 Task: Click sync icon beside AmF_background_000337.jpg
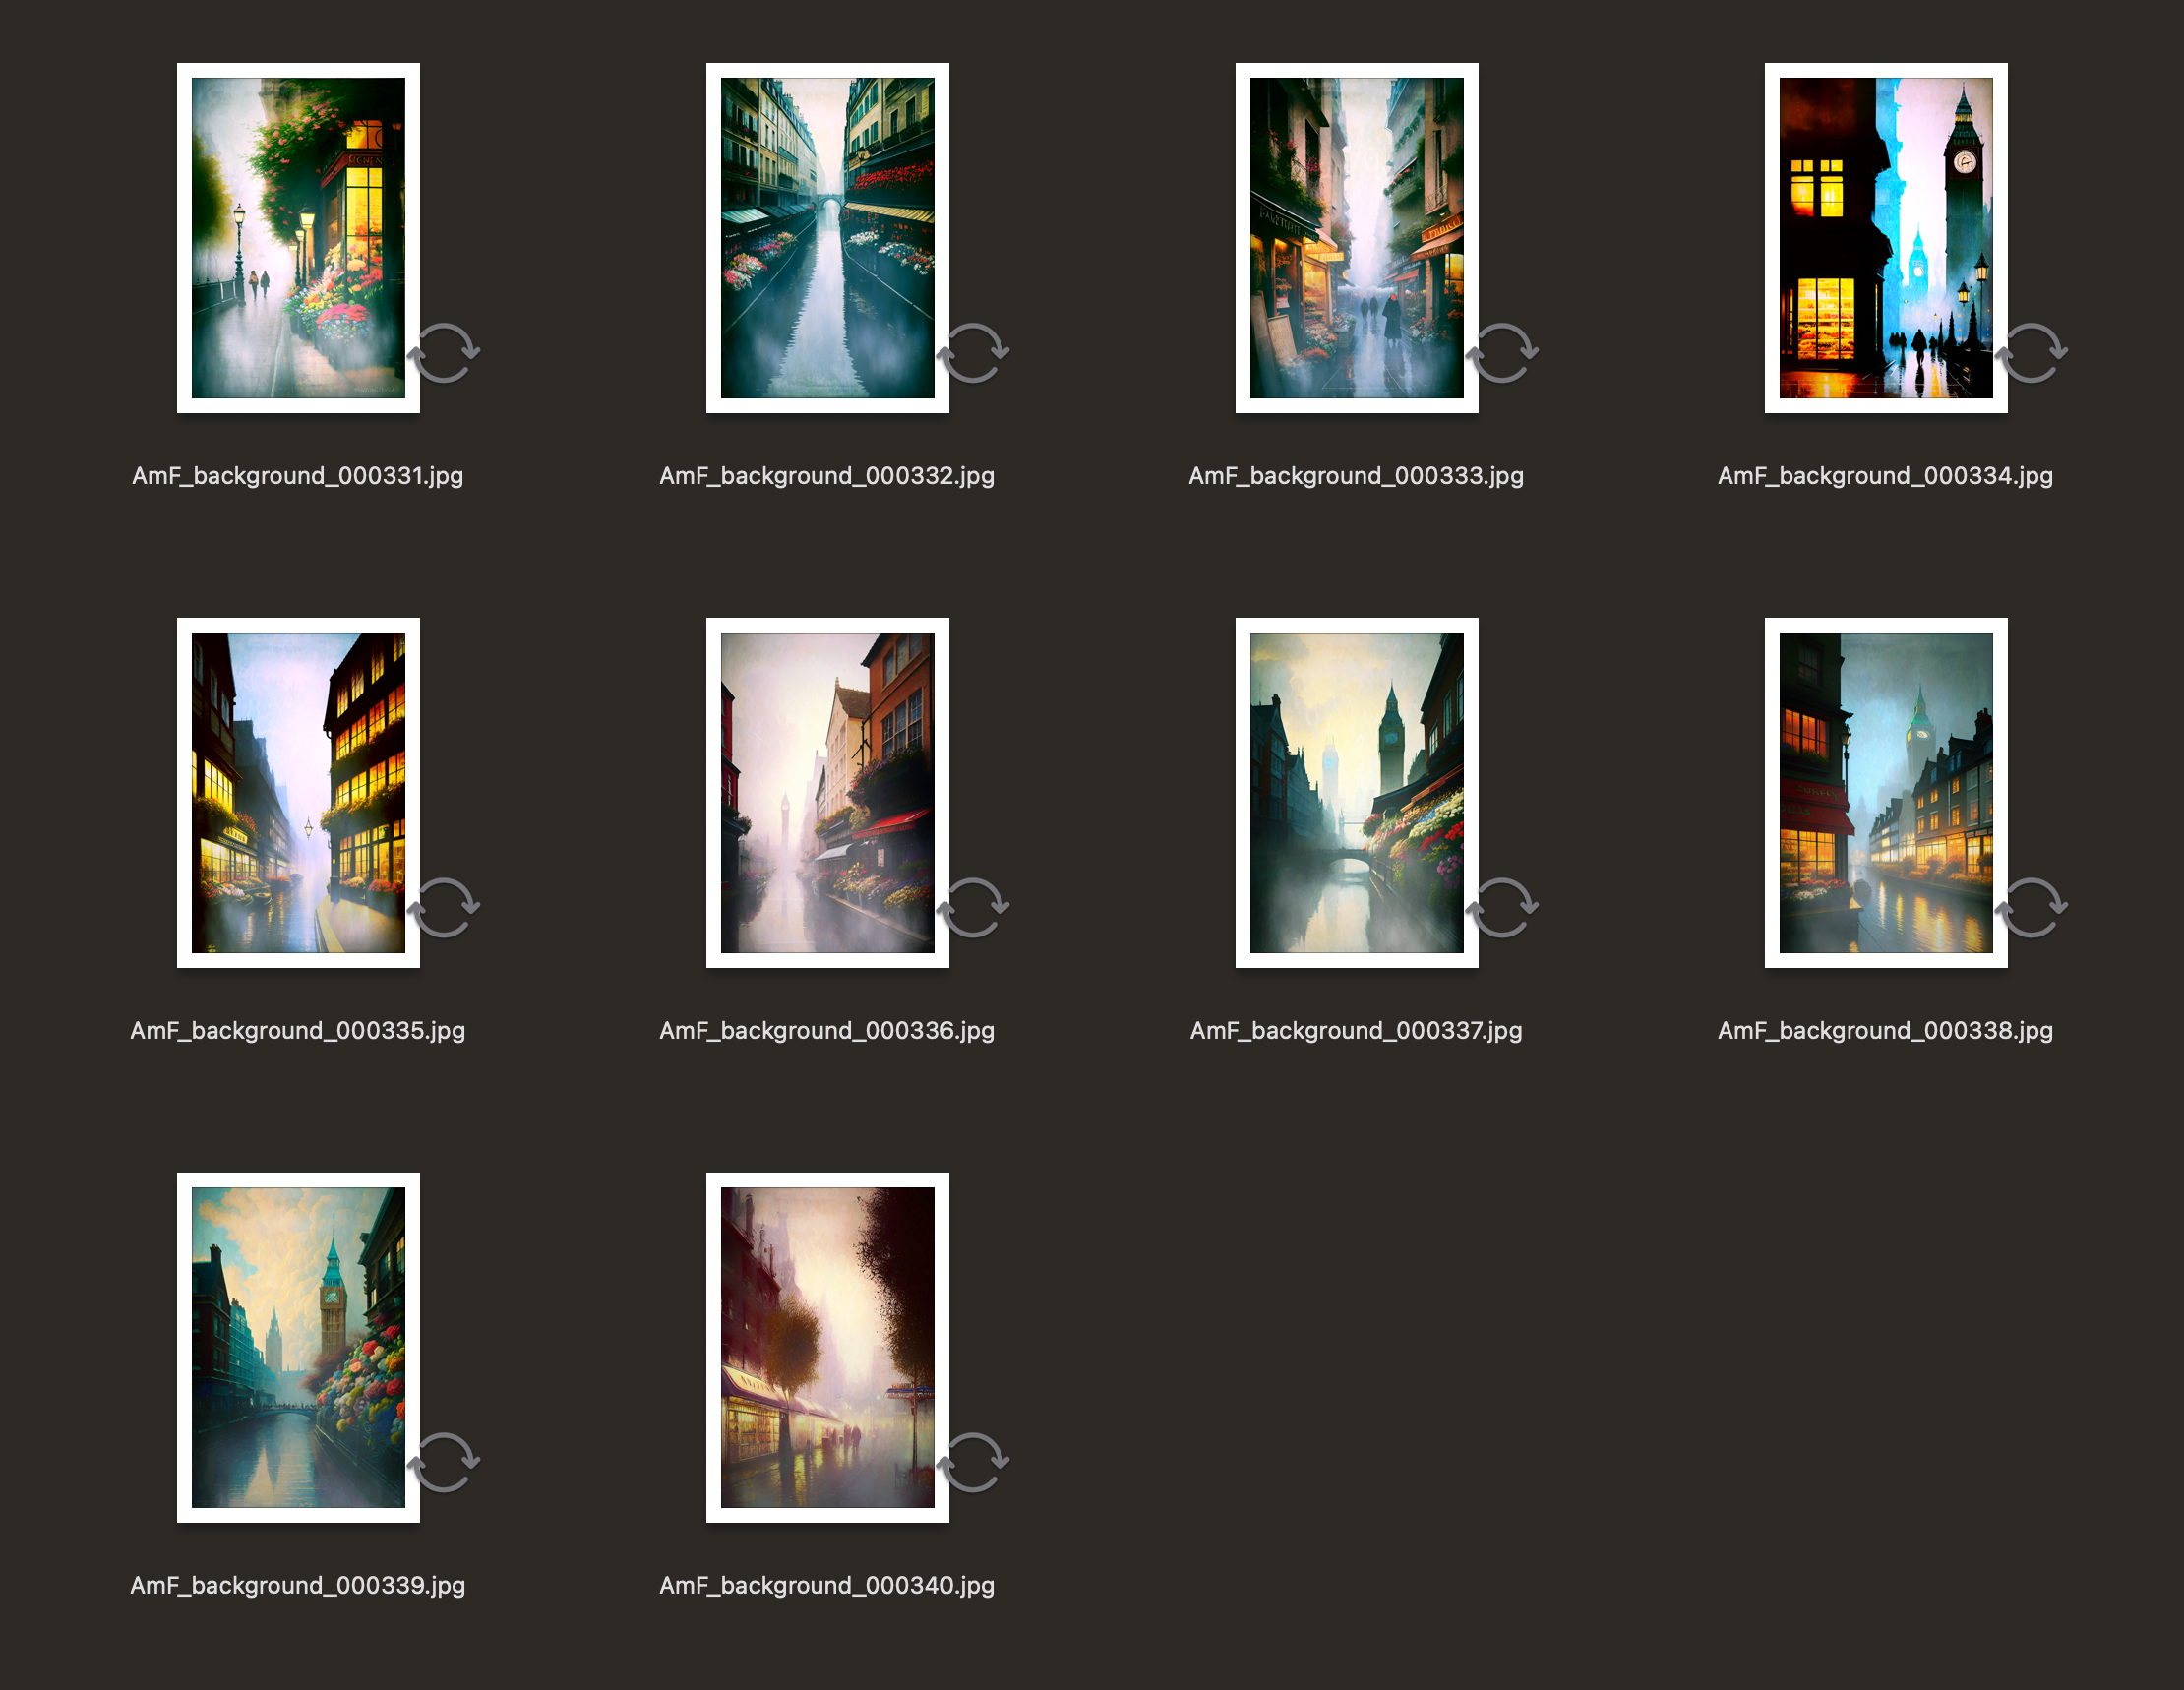click(1503, 908)
